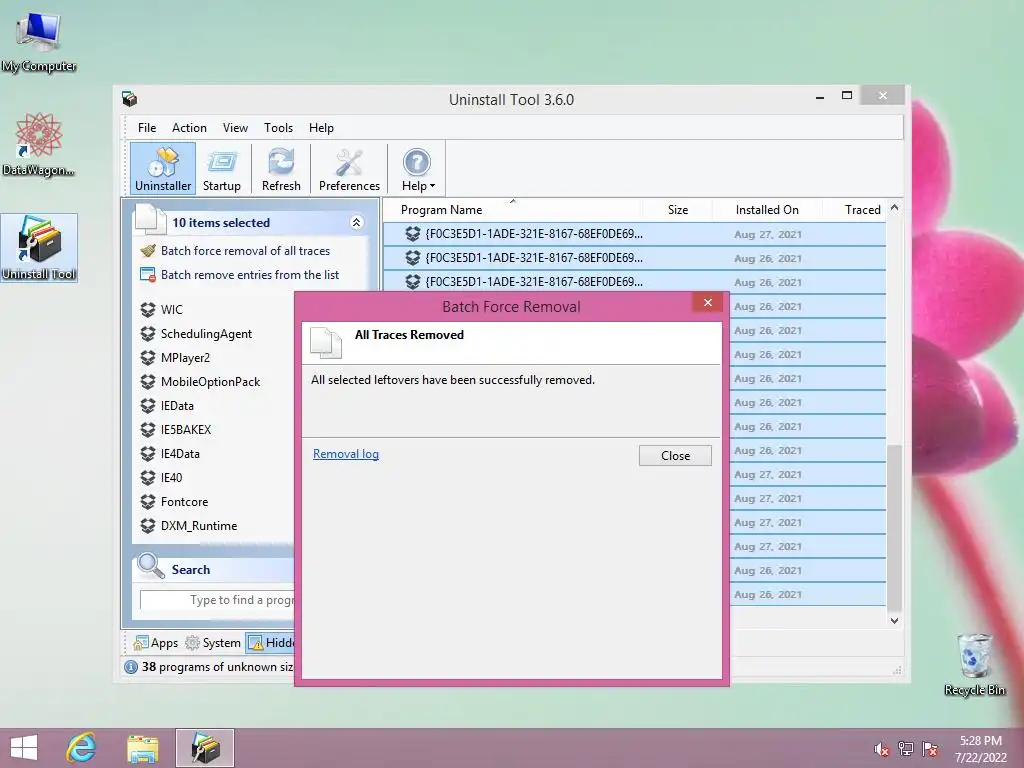The width and height of the screenshot is (1024, 768).
Task: Click the list scrollbar up arrow
Action: (x=895, y=208)
